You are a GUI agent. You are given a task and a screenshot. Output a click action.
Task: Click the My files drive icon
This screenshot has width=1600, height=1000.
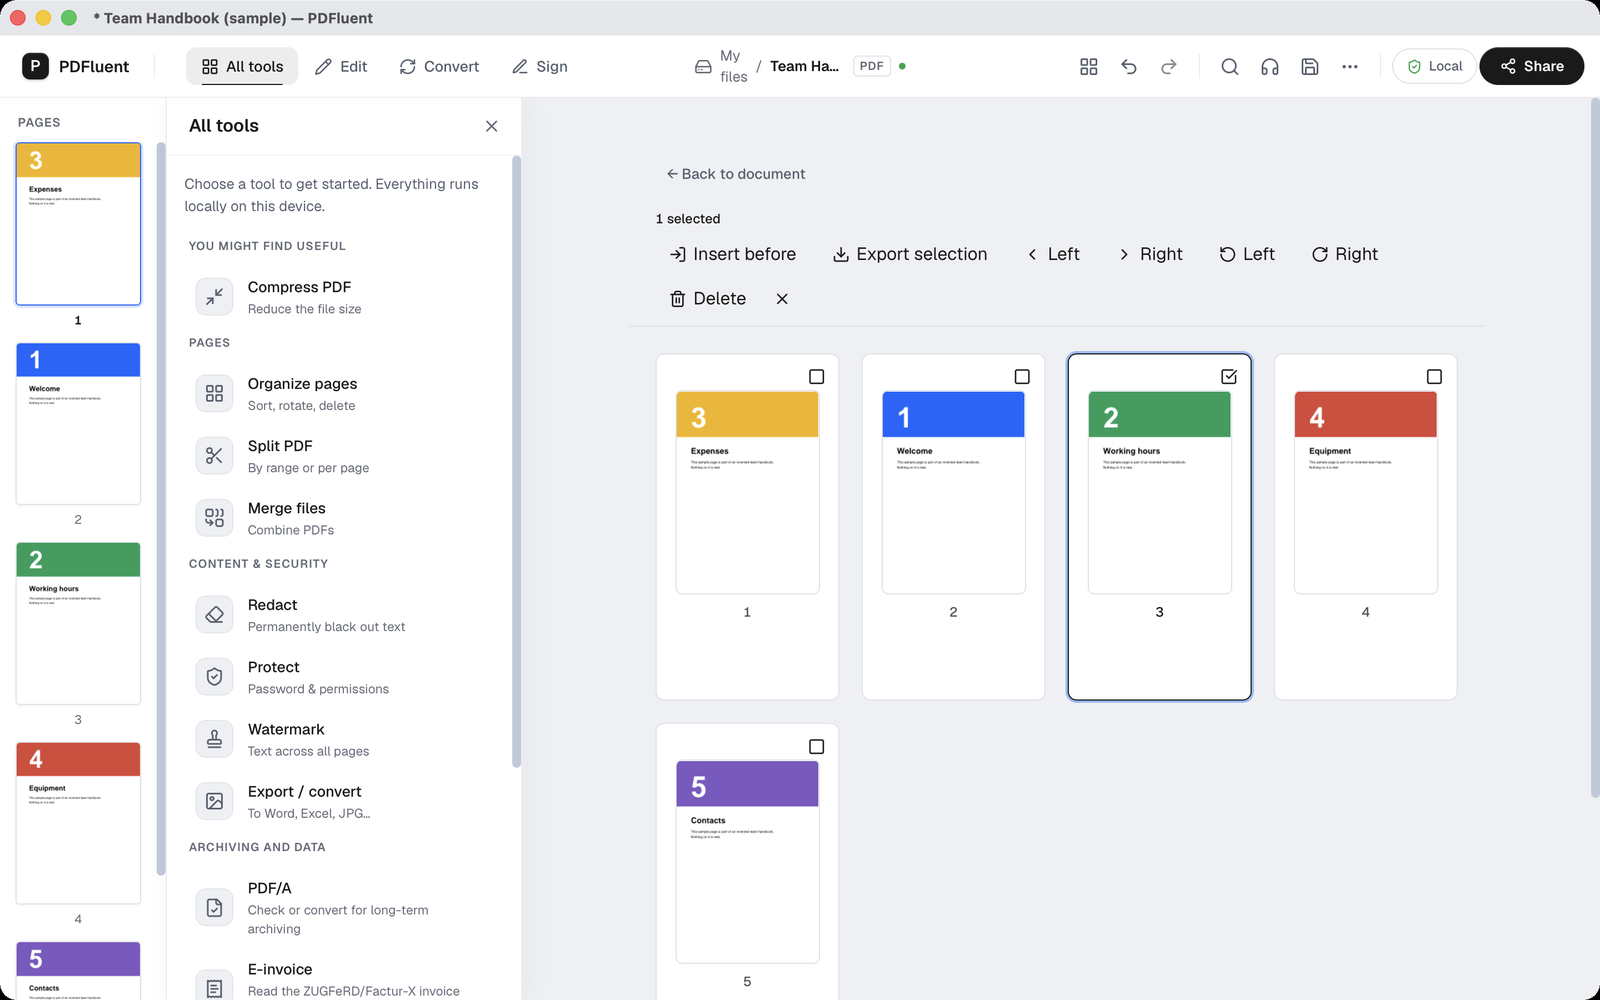[703, 67]
